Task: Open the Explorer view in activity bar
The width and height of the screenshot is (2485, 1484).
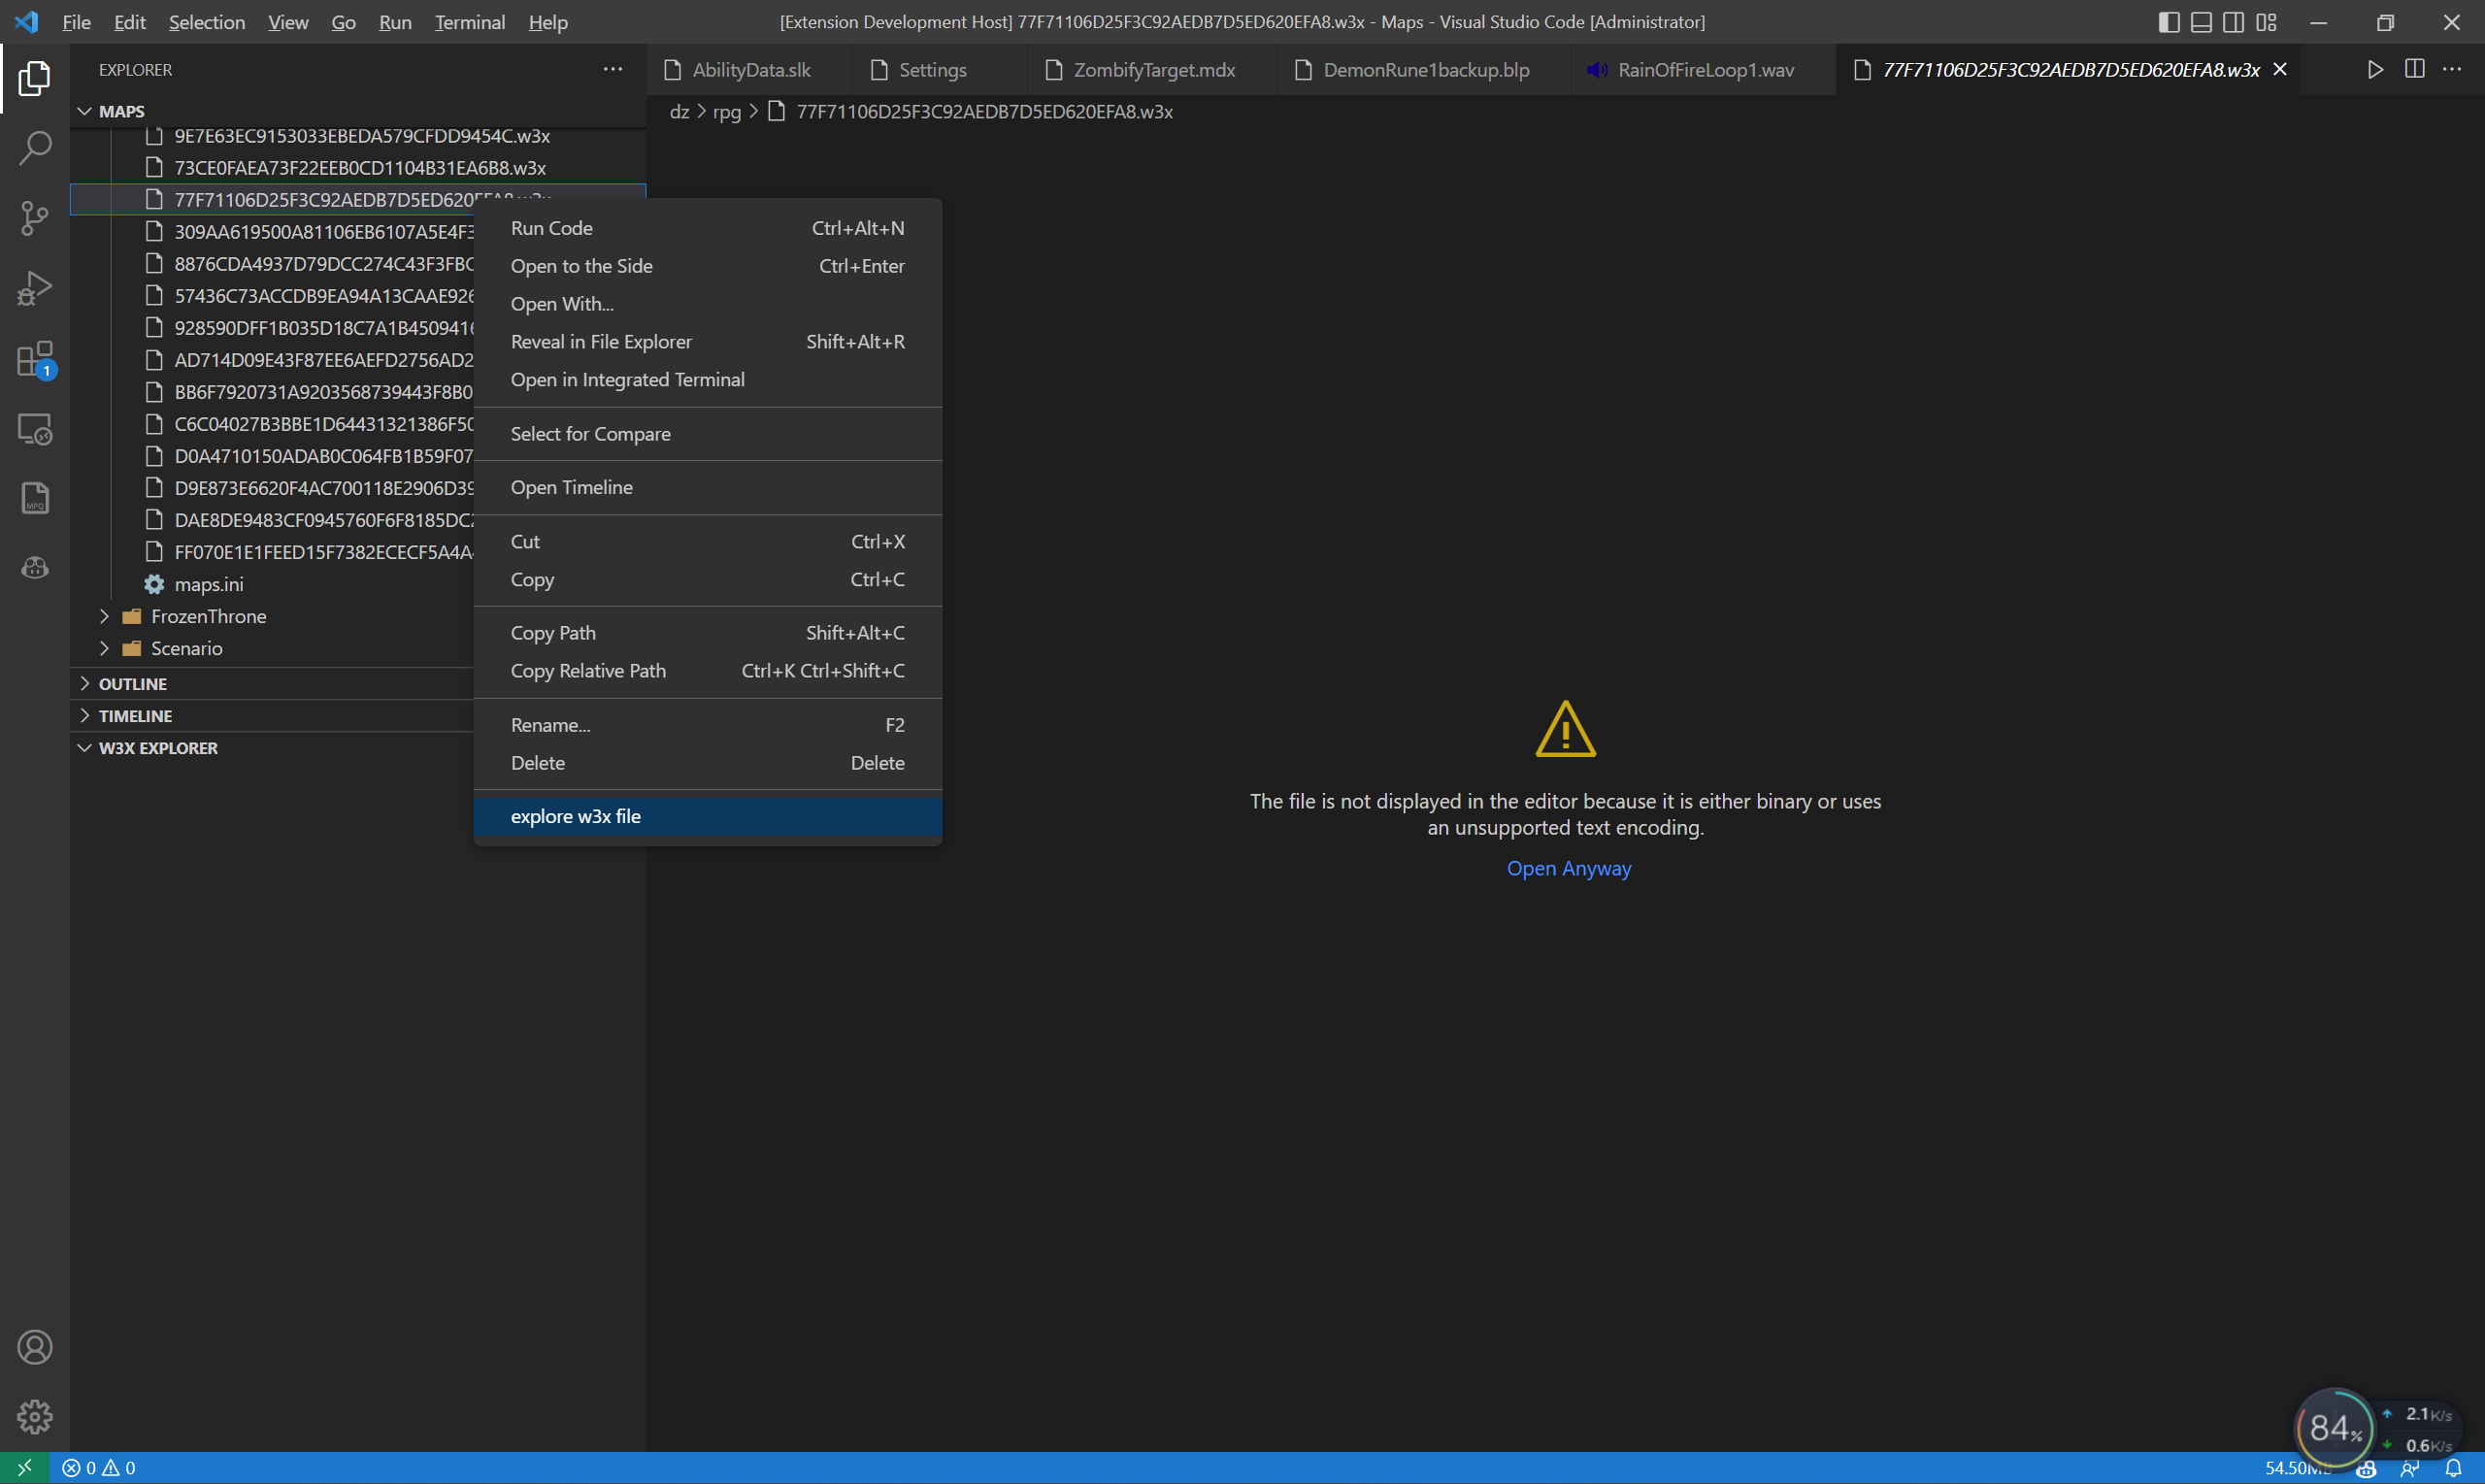Action: (x=34, y=78)
